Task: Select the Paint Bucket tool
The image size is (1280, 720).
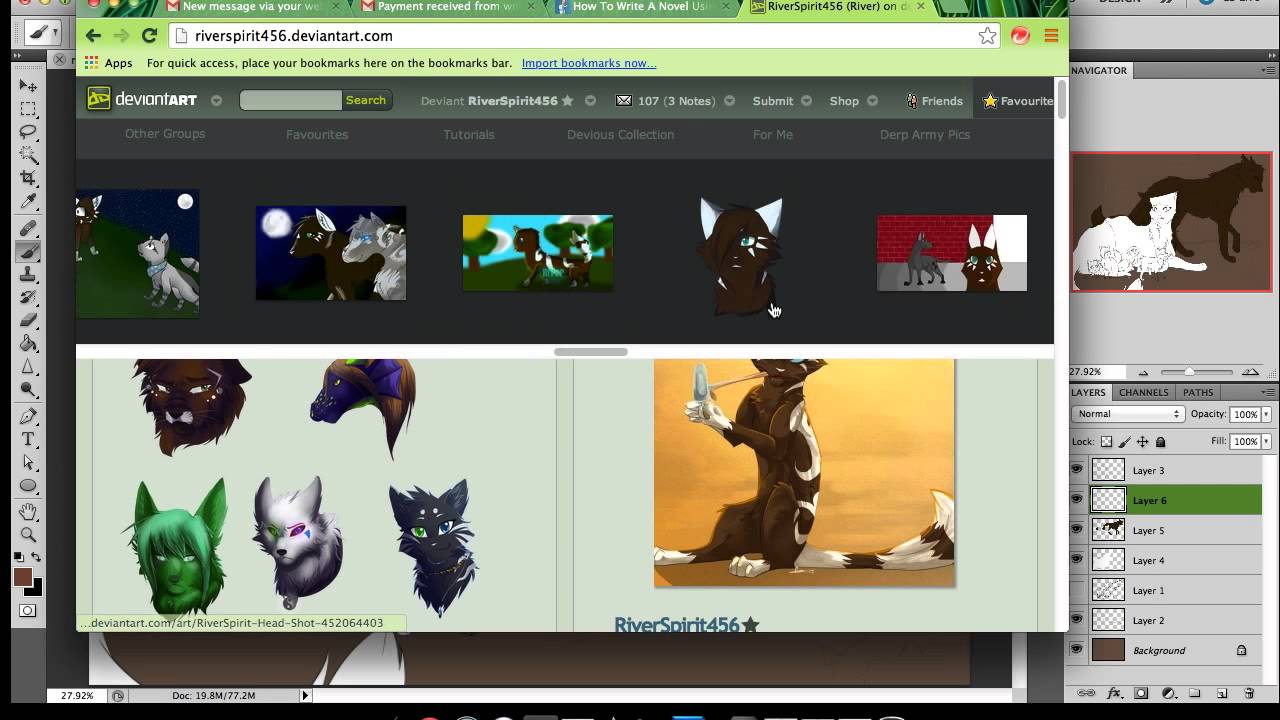Action: (x=28, y=344)
